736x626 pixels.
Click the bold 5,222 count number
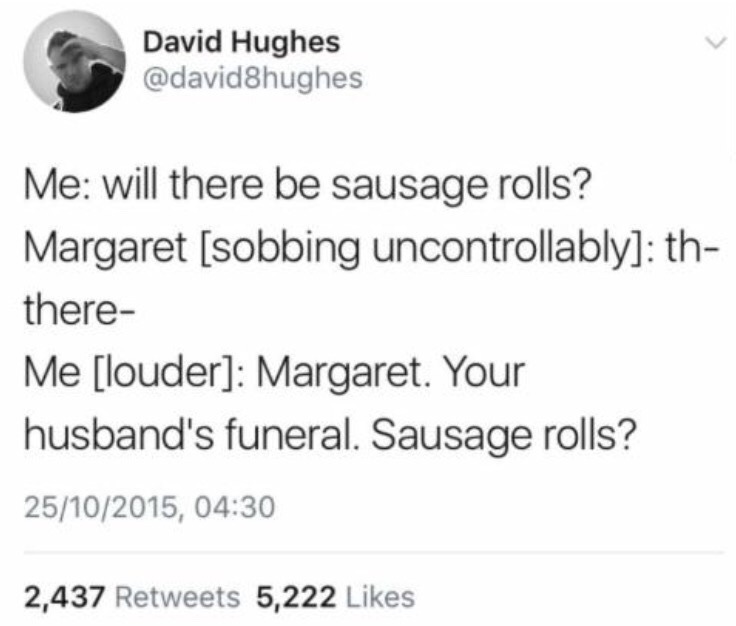tap(296, 597)
